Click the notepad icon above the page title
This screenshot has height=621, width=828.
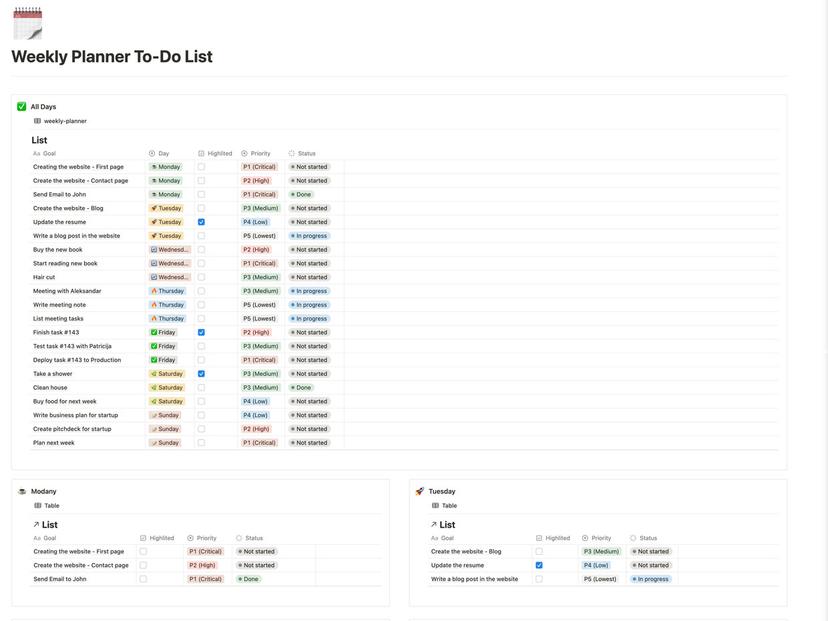tap(26, 24)
